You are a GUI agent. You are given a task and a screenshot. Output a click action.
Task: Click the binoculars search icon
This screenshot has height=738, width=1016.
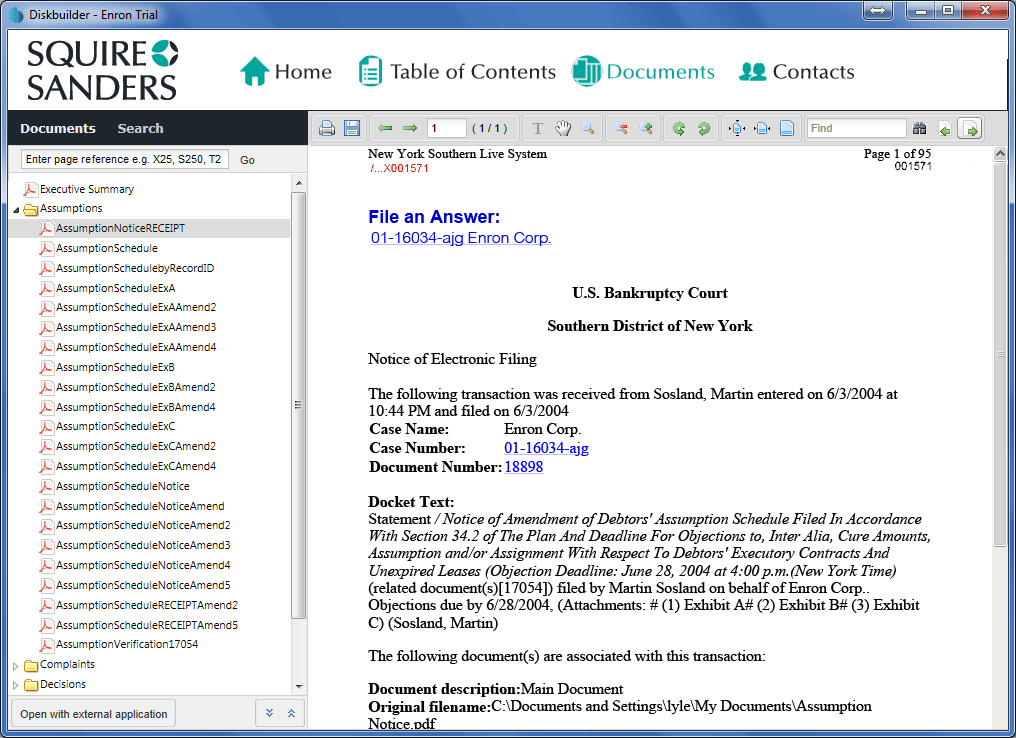click(919, 128)
